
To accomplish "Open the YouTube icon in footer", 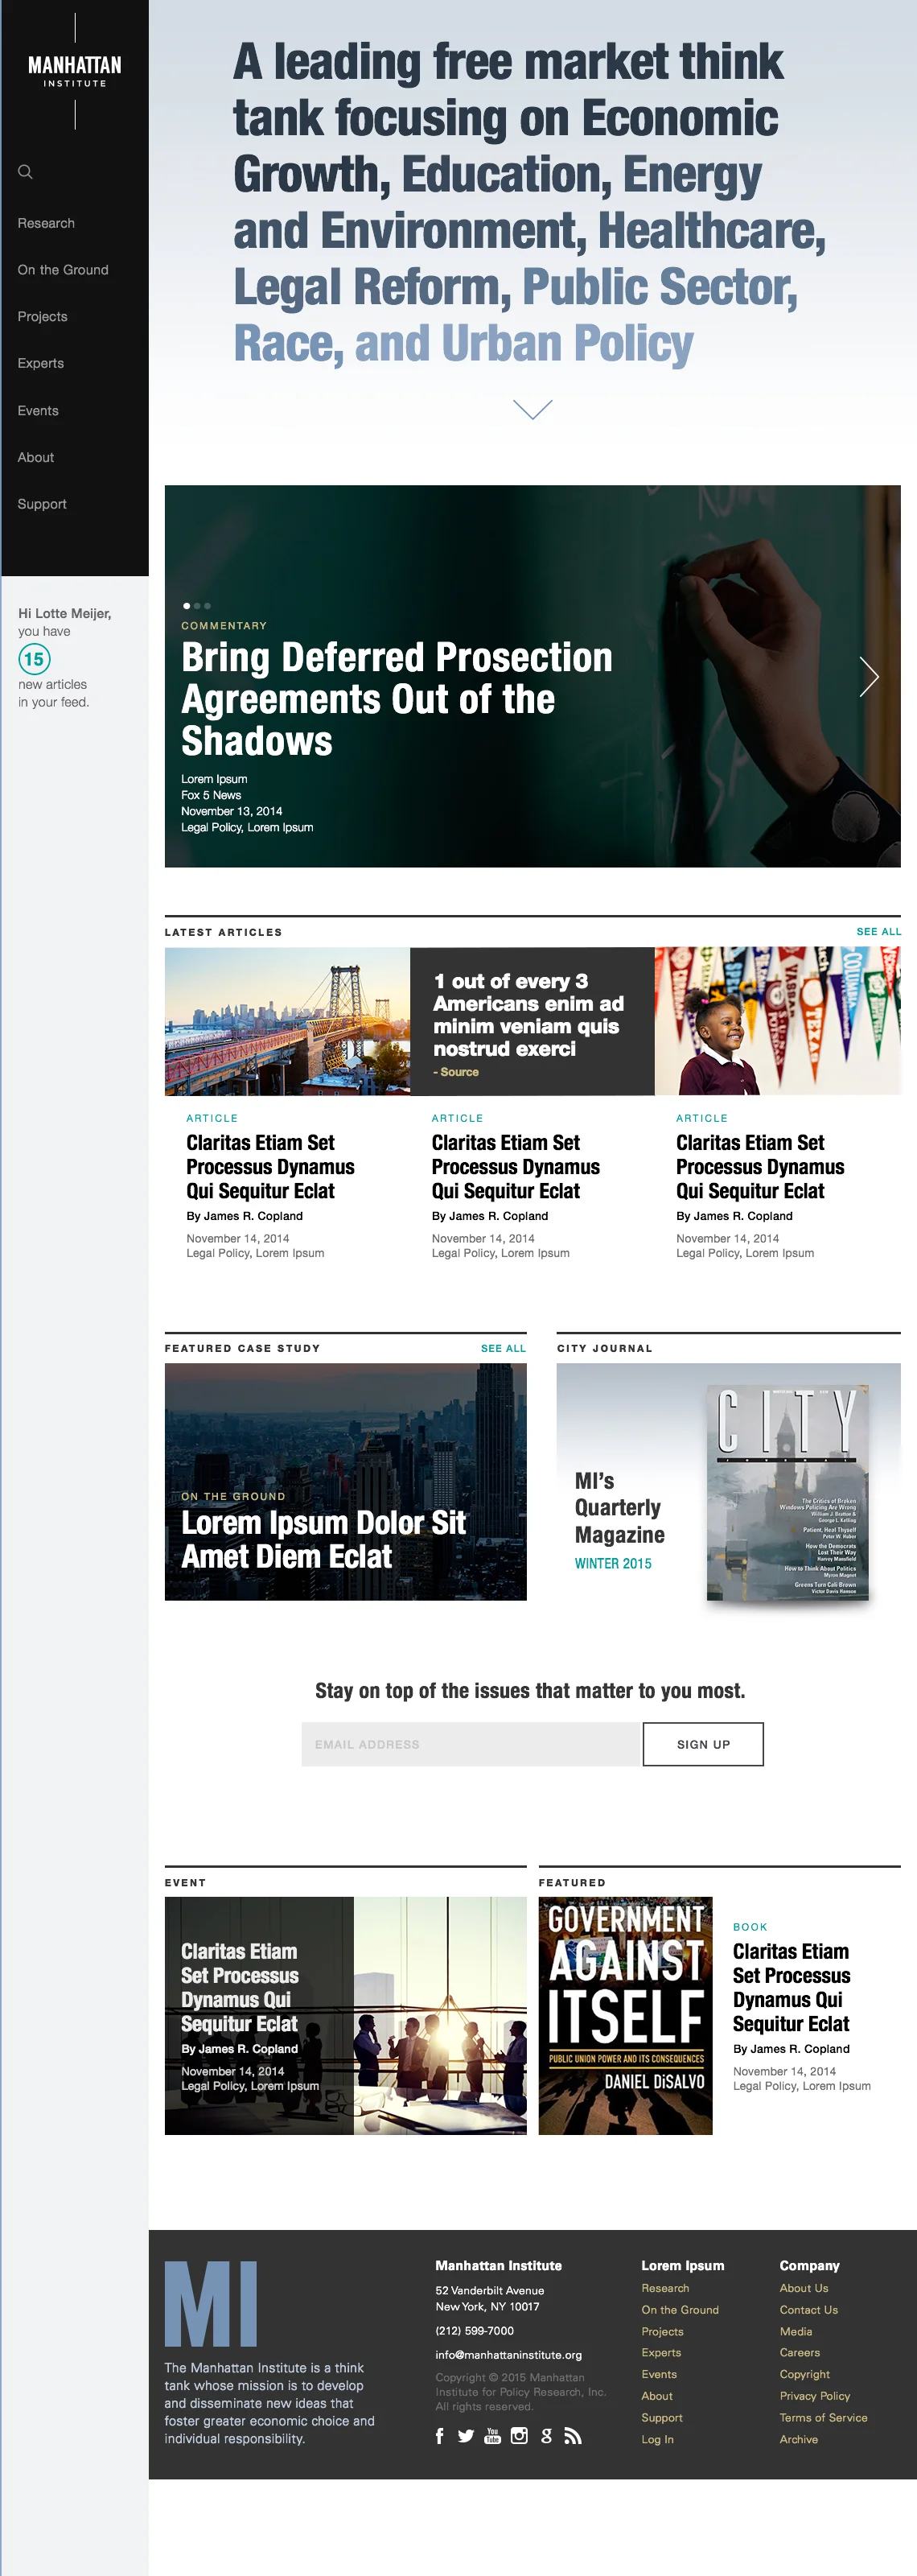I will point(492,2436).
